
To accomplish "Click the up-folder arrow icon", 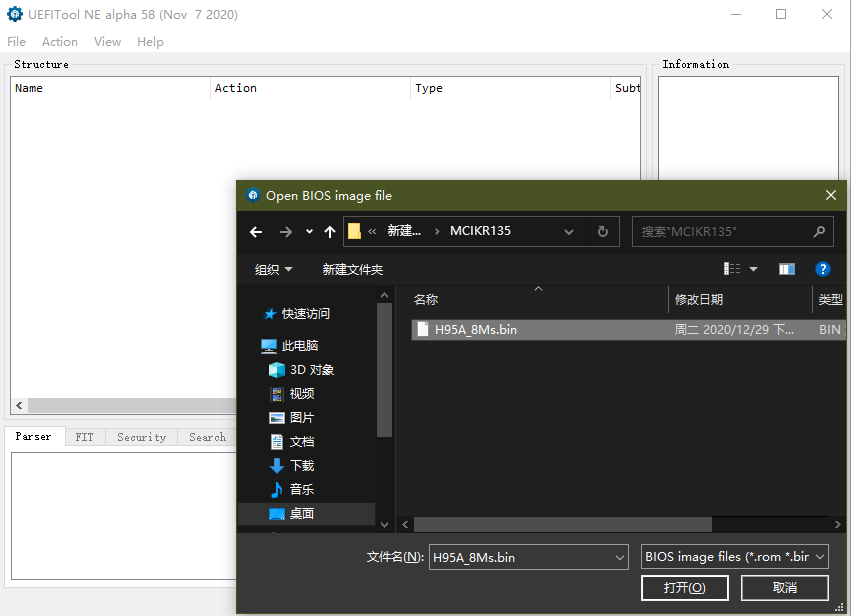I will [330, 232].
